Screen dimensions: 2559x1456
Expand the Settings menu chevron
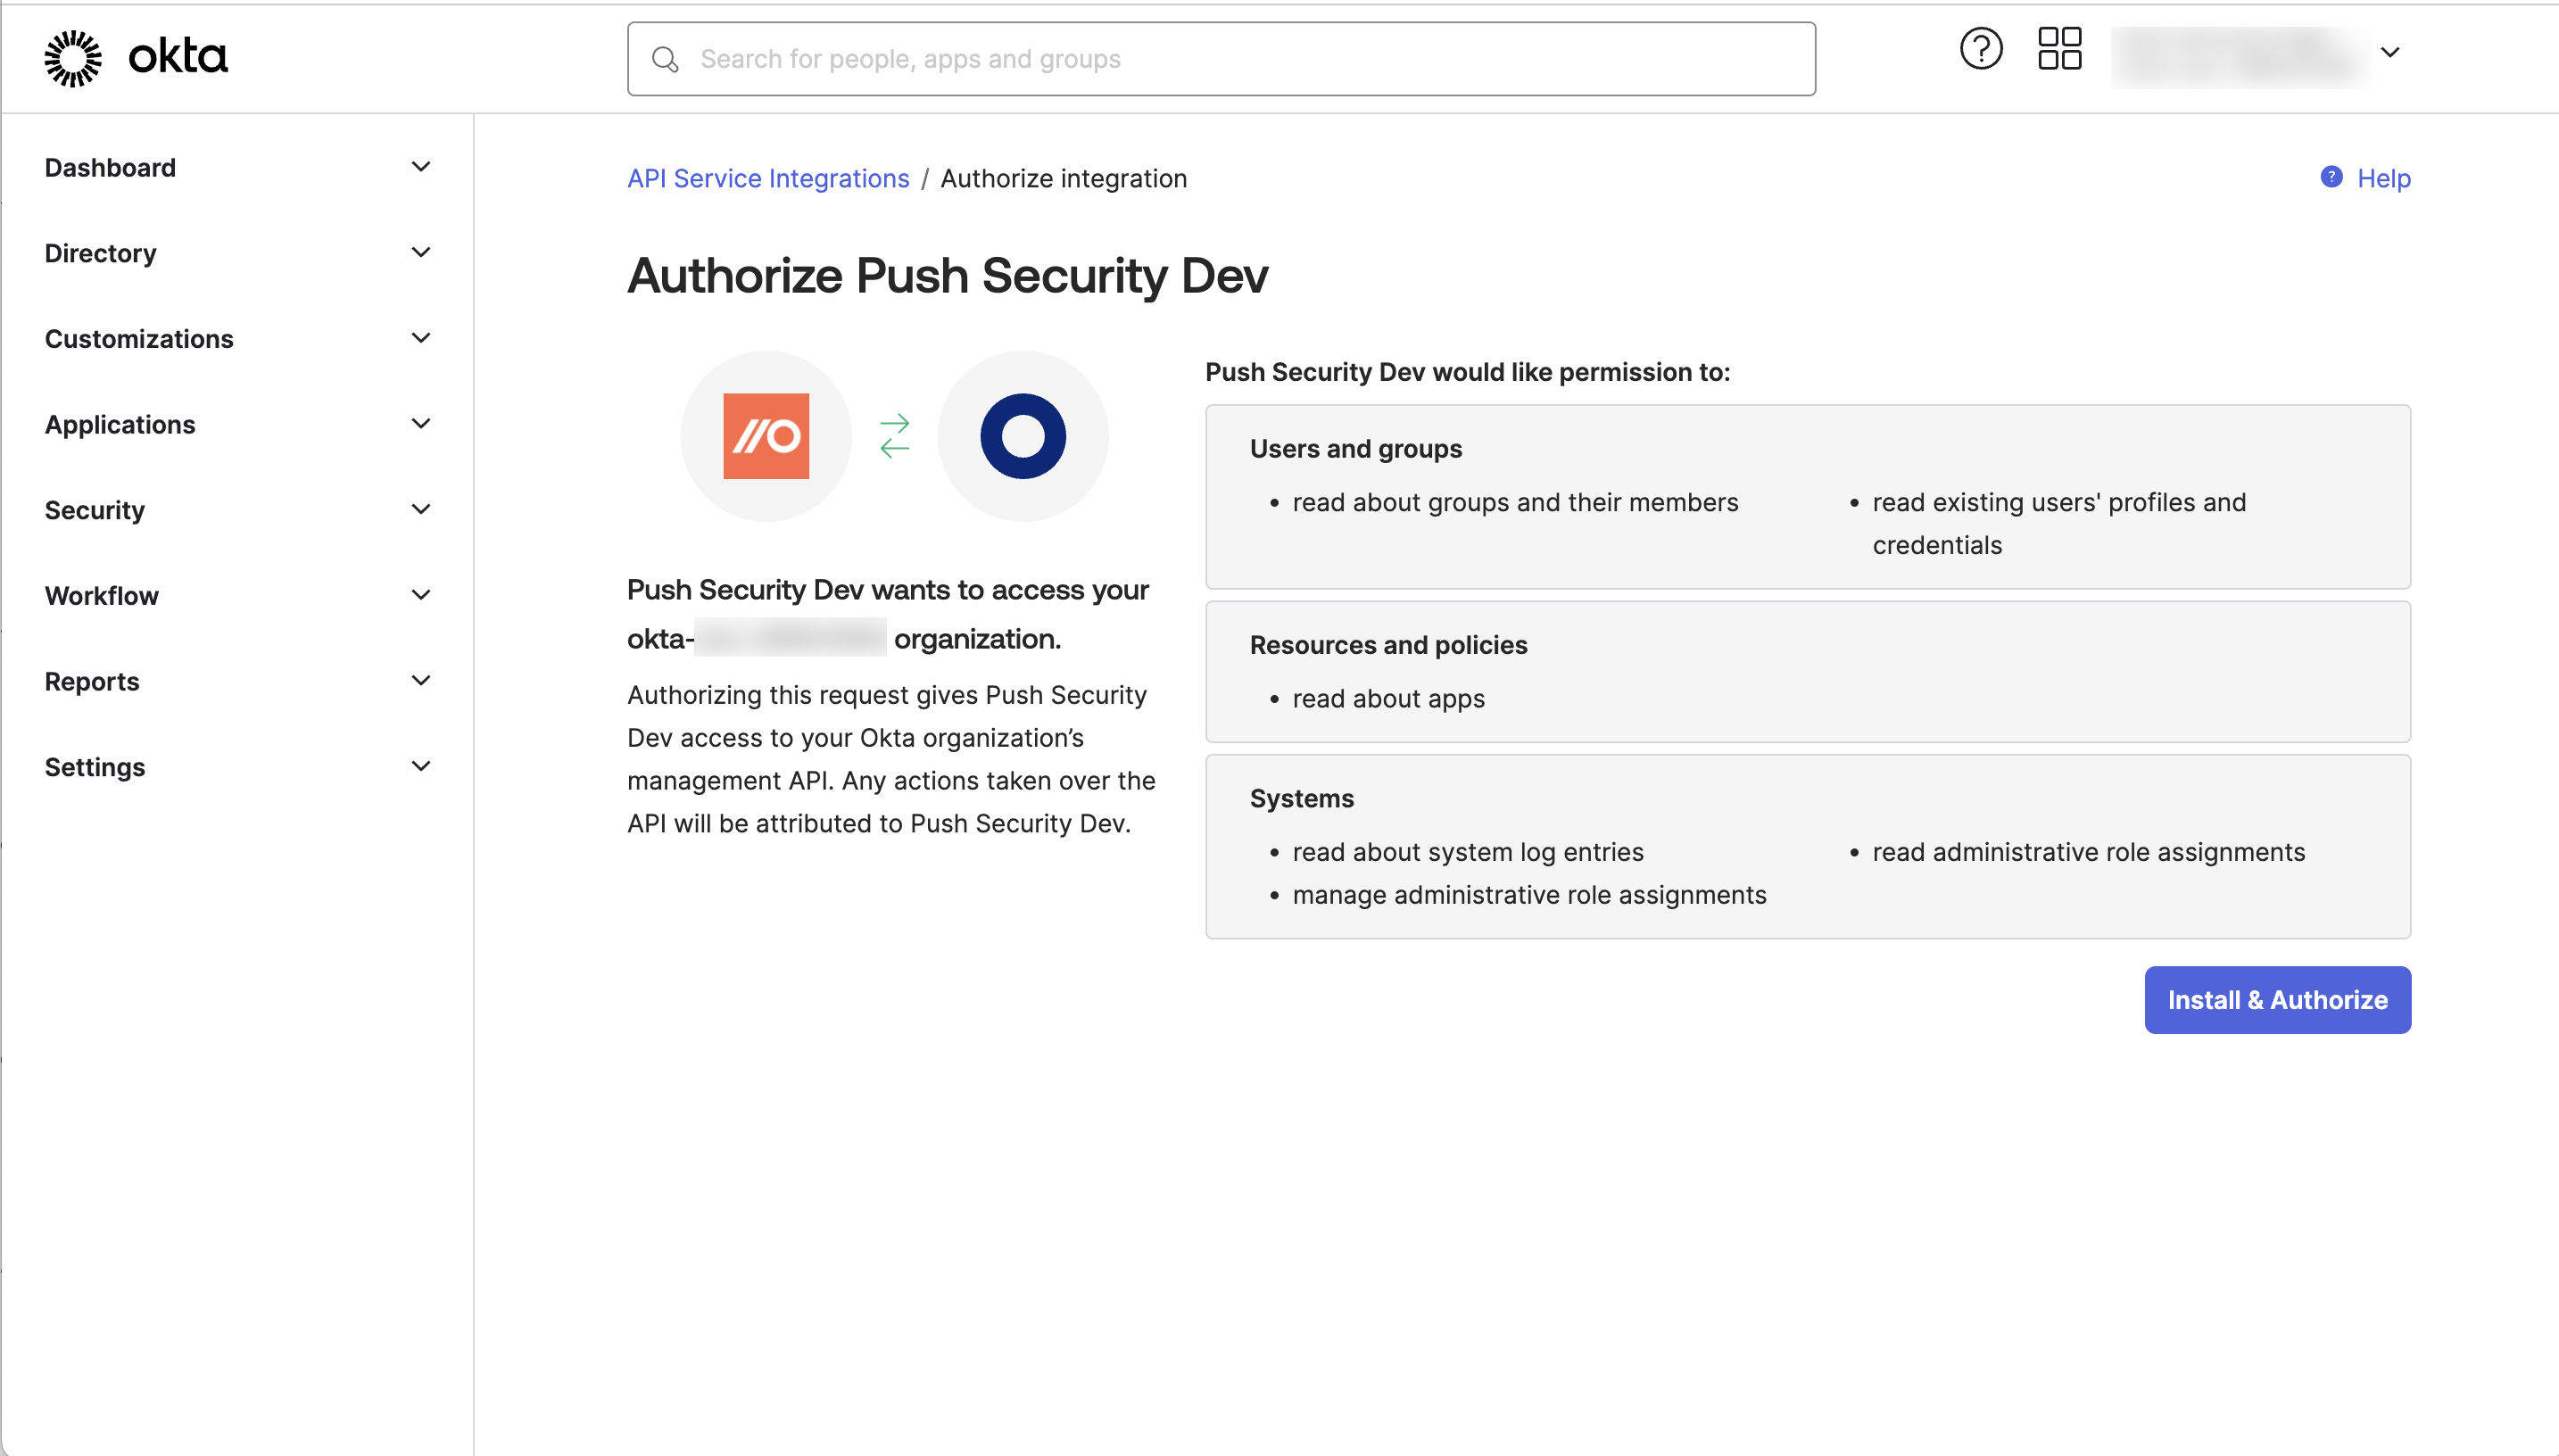pos(421,767)
